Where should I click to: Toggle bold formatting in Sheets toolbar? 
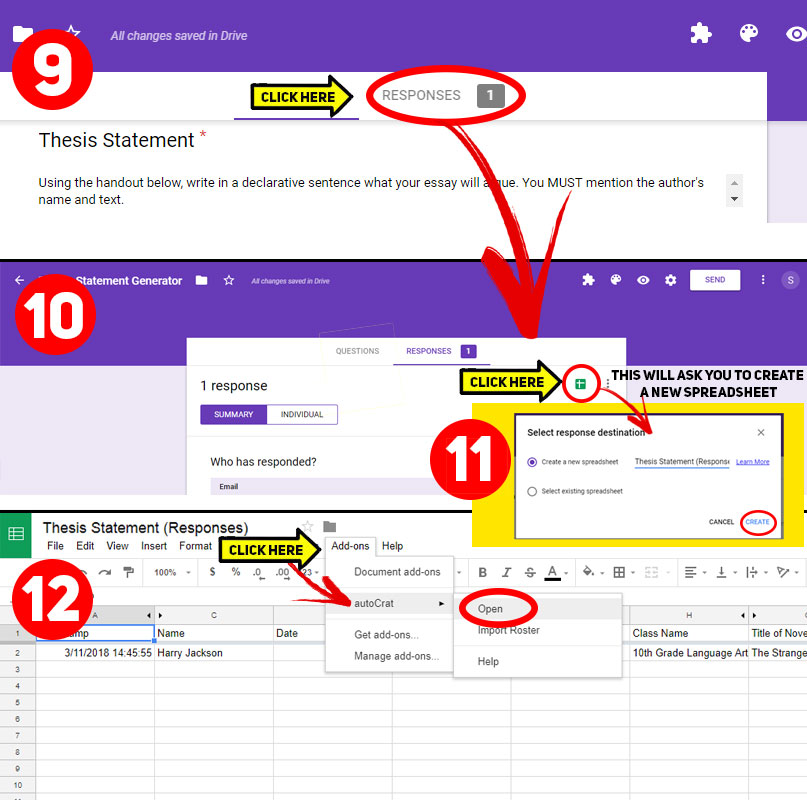(482, 572)
